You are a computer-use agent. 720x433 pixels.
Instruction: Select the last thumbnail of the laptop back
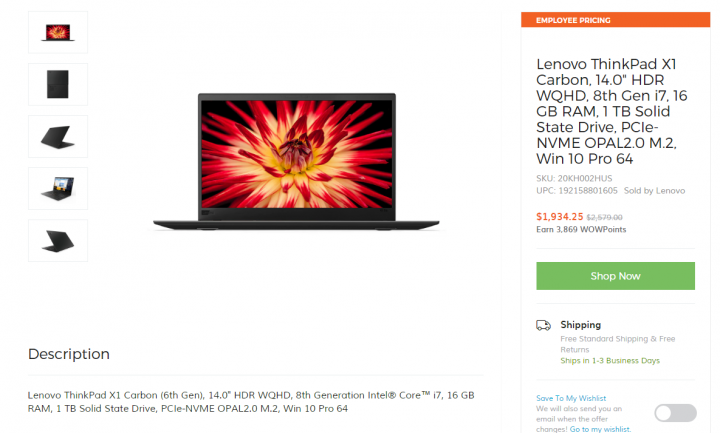(x=58, y=241)
